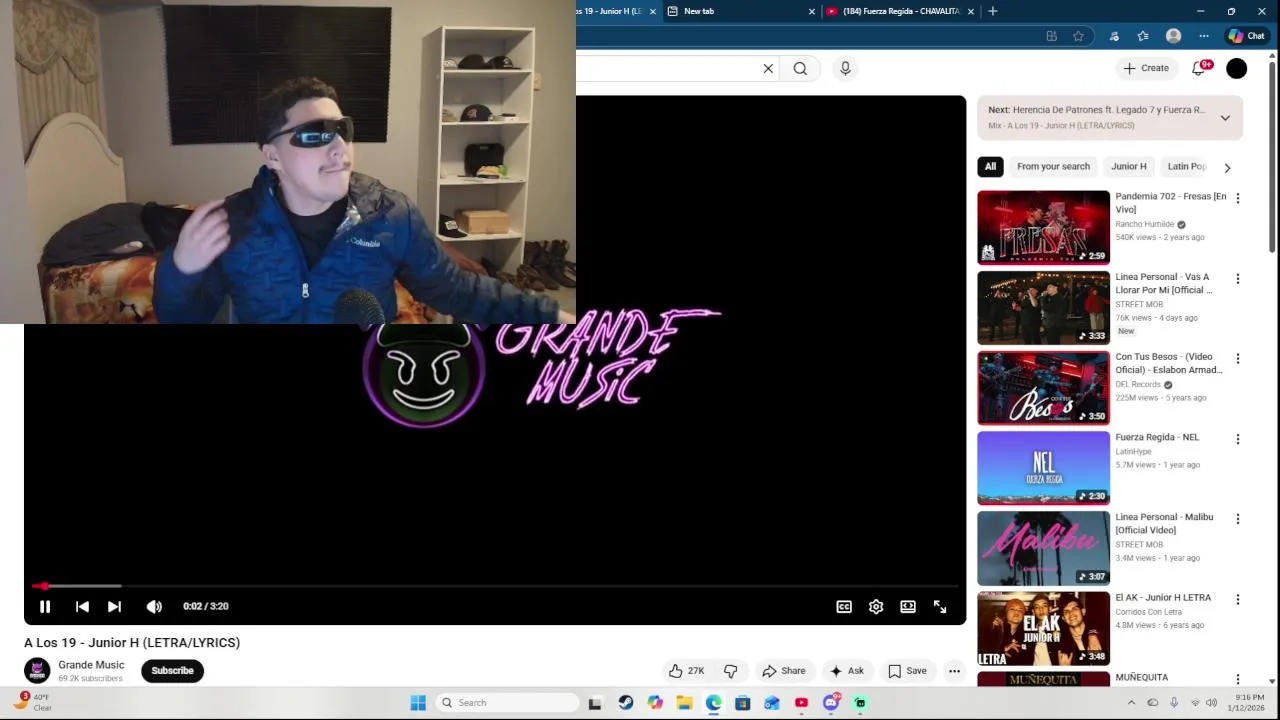Viewport: 1280px width, 720px height.
Task: Open El AK - Junior H LETRA title
Action: click(1163, 597)
